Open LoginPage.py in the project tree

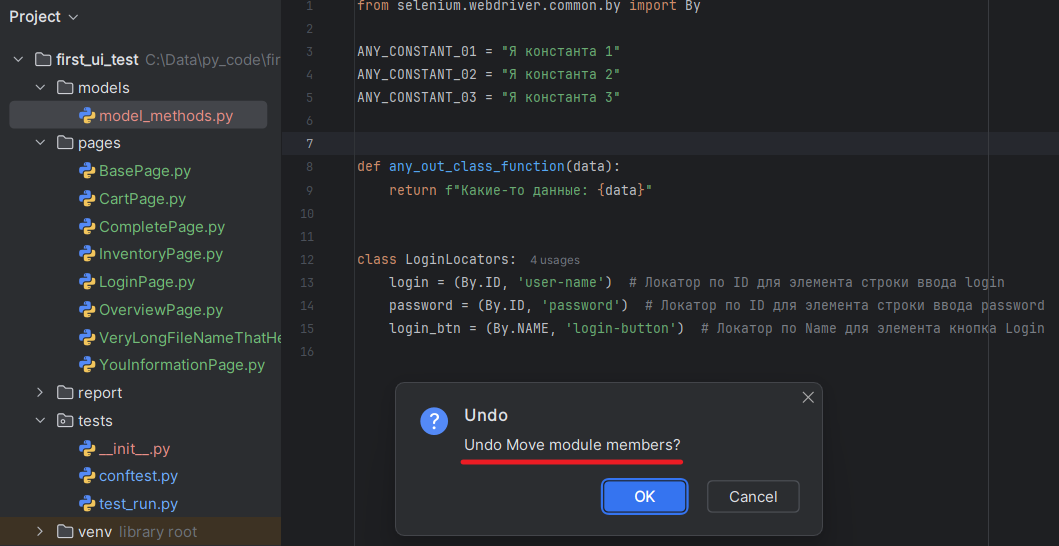(146, 282)
